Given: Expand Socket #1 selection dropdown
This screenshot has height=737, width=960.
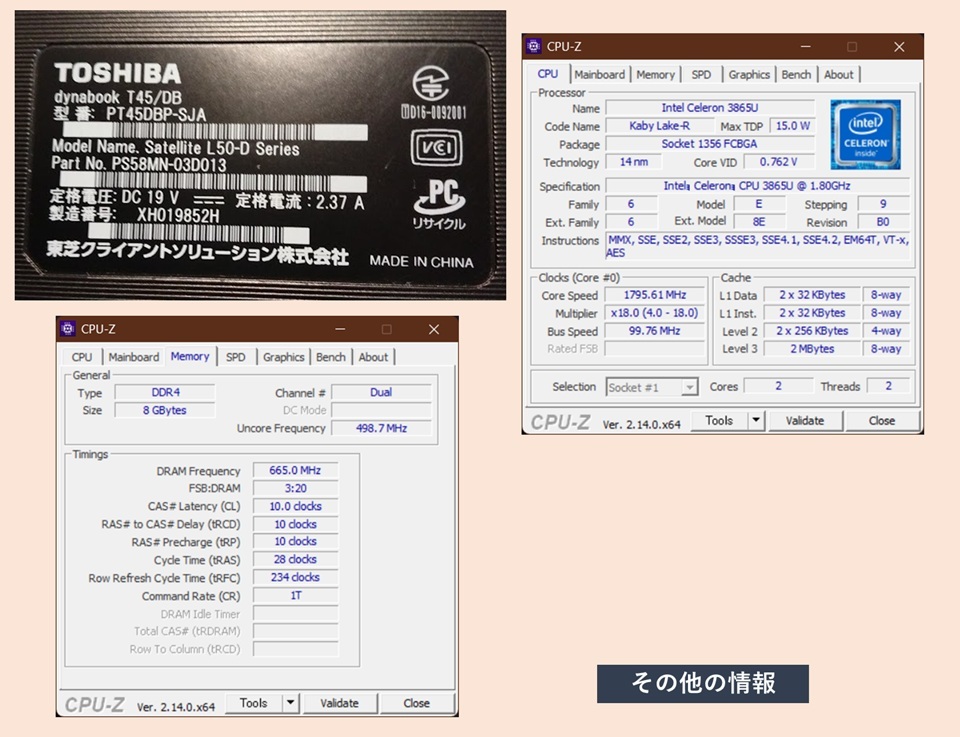Looking at the screenshot, I should (690, 387).
